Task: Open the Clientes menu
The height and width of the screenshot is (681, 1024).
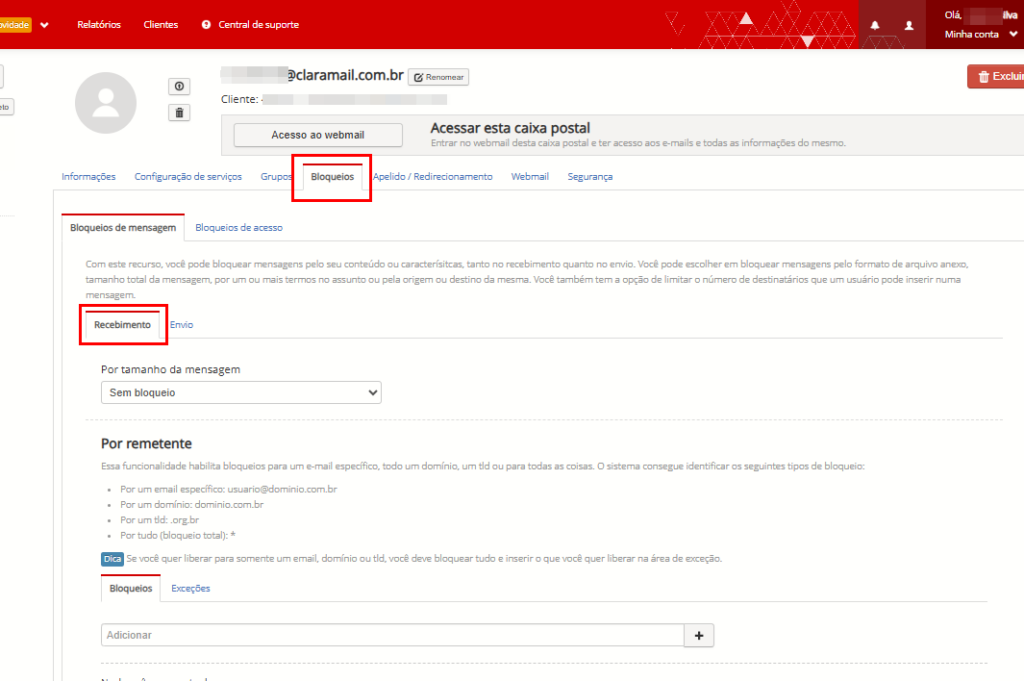Action: [161, 24]
